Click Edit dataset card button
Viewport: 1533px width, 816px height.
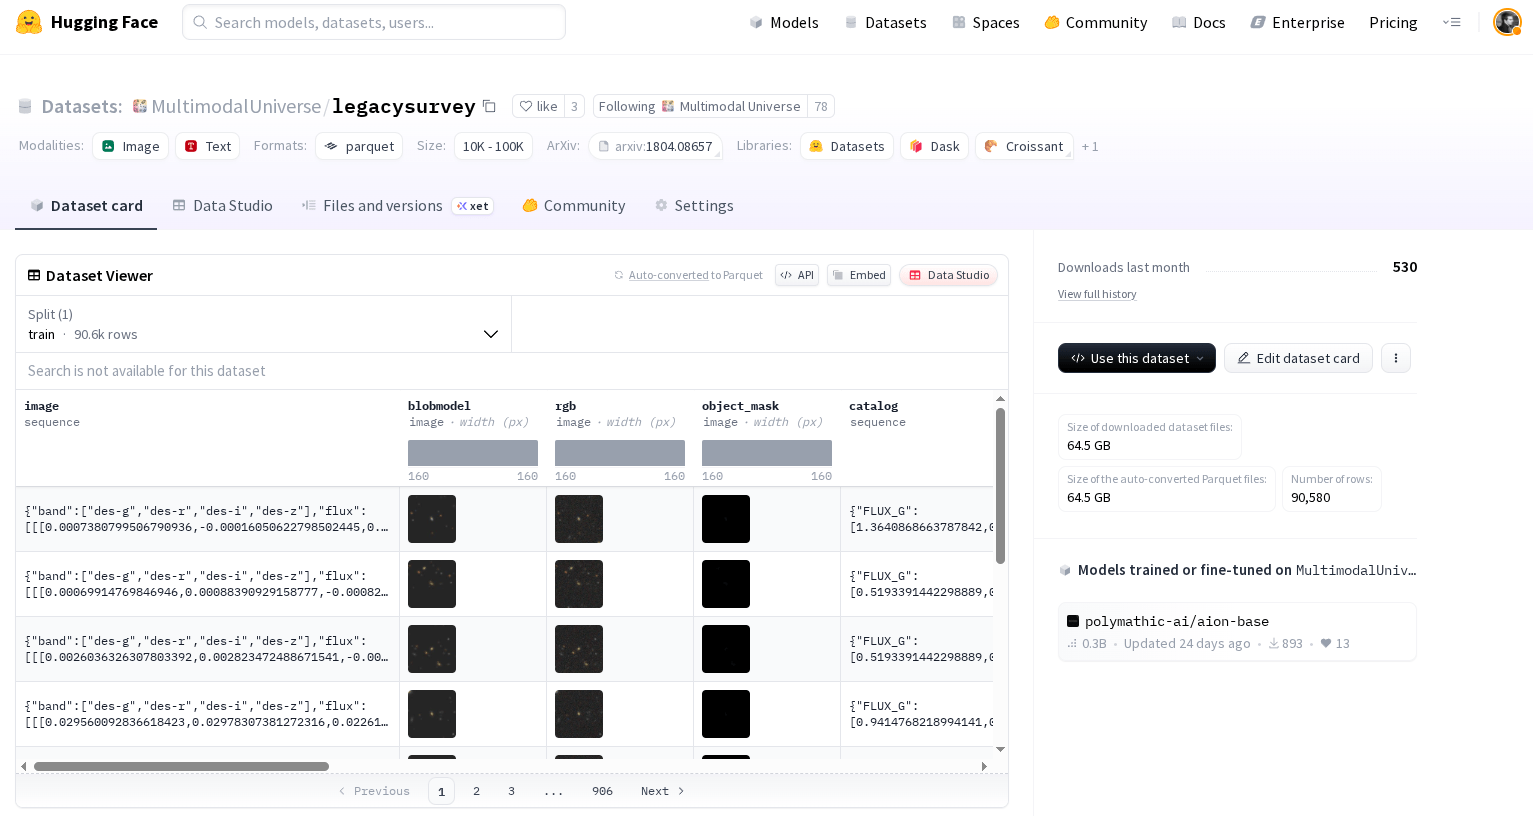pos(1298,358)
